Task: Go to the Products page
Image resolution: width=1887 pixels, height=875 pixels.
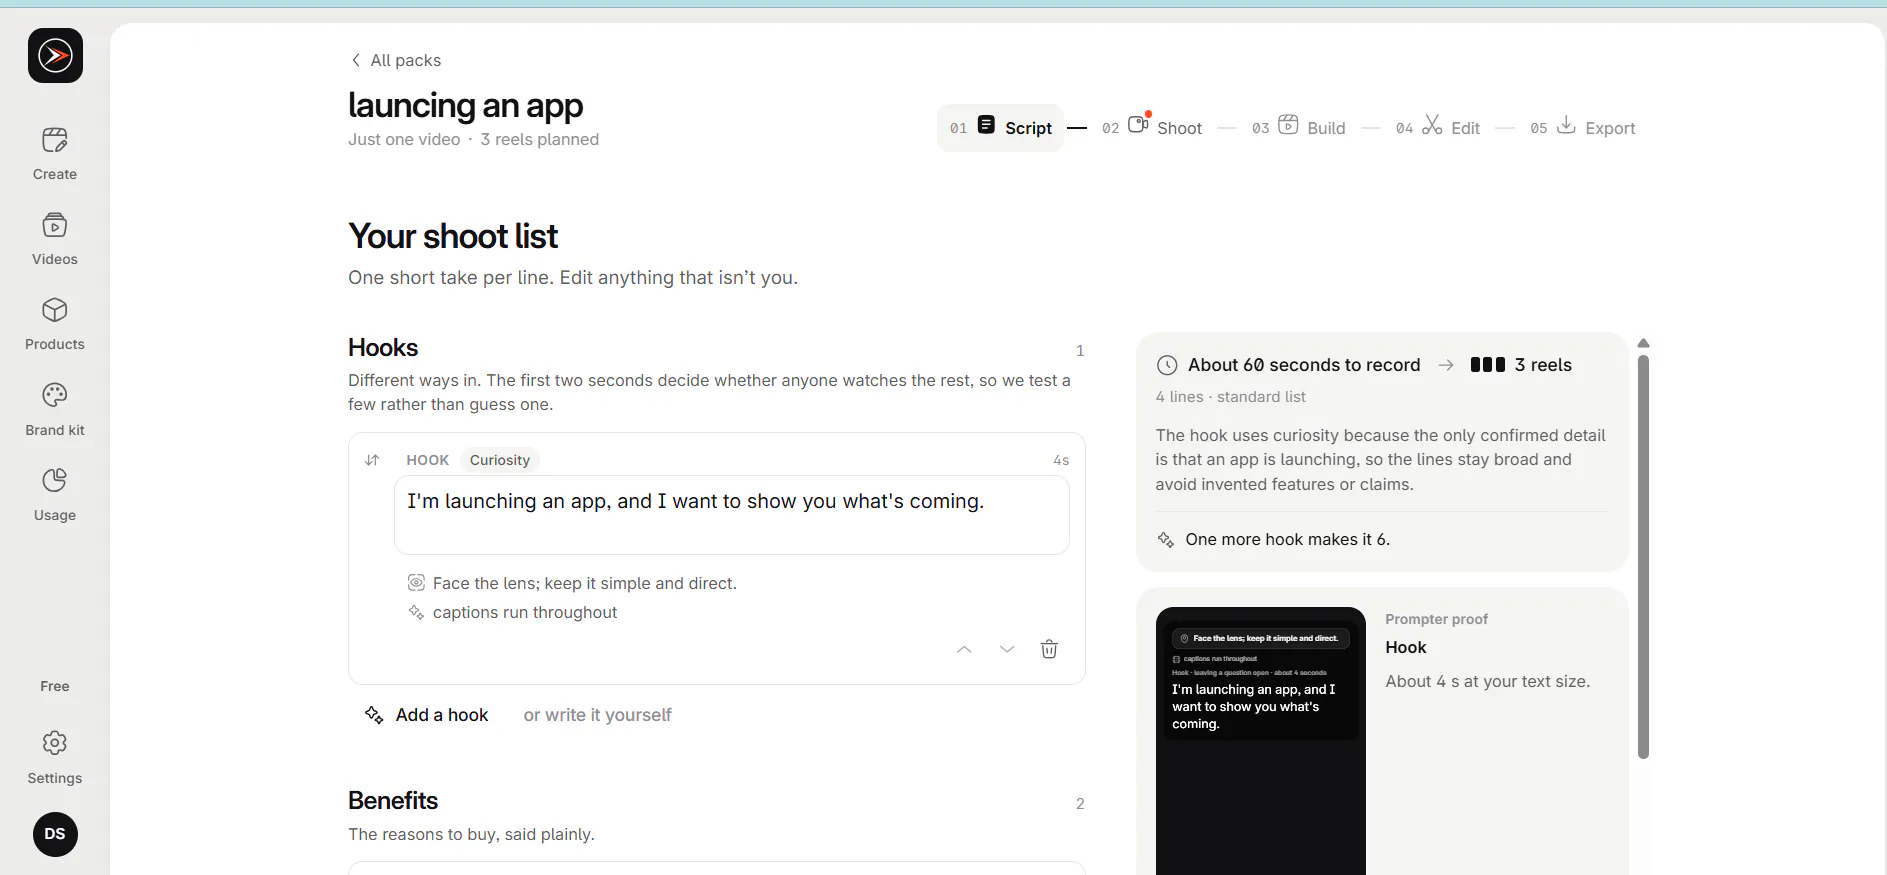Action: [55, 324]
